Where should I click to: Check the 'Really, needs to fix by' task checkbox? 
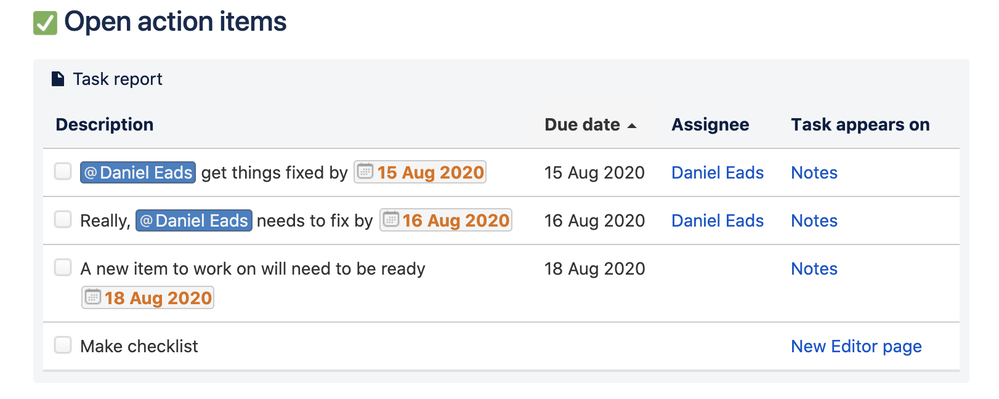click(62, 220)
